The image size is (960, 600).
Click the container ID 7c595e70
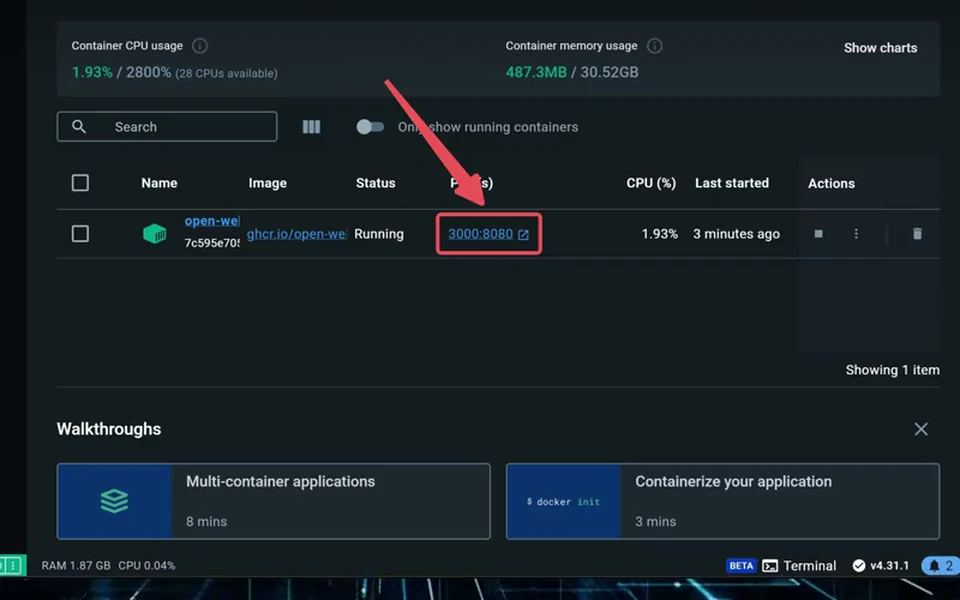pos(212,243)
